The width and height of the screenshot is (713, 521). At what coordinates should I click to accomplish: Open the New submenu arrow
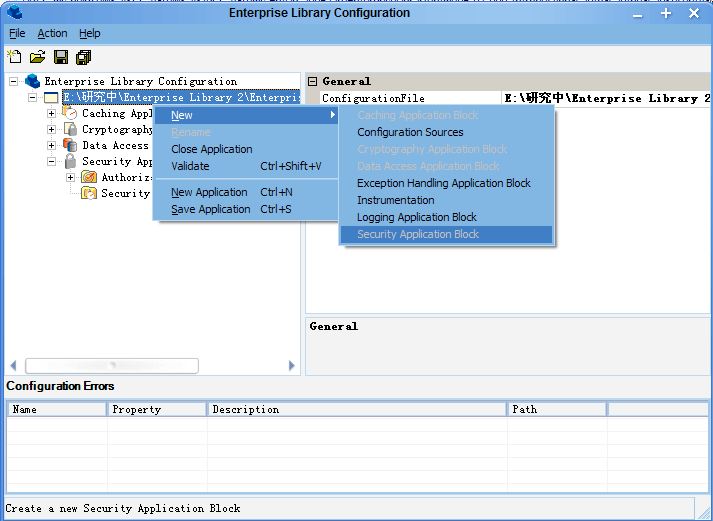pyautogui.click(x=333, y=115)
